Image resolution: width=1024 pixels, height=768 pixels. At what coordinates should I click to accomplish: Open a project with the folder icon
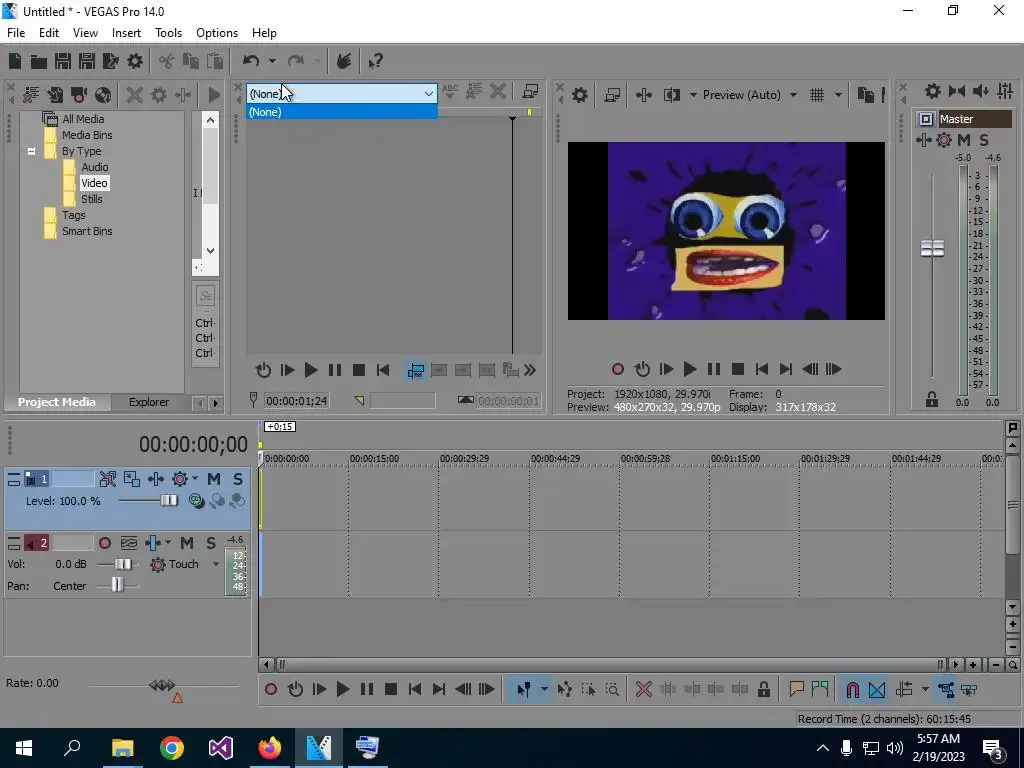pyautogui.click(x=39, y=61)
